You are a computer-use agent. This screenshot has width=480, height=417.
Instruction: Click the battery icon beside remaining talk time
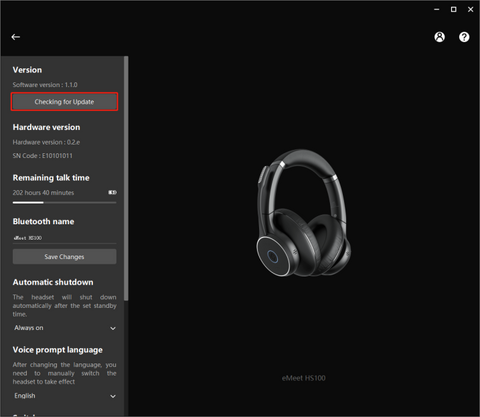112,192
